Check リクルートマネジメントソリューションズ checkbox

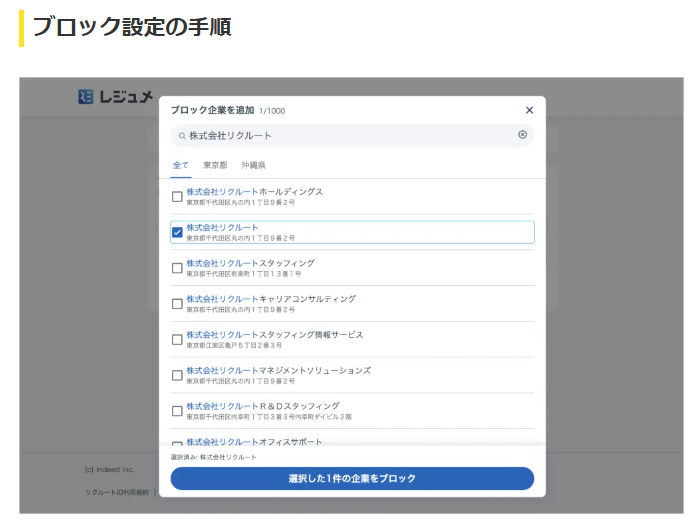pos(177,375)
